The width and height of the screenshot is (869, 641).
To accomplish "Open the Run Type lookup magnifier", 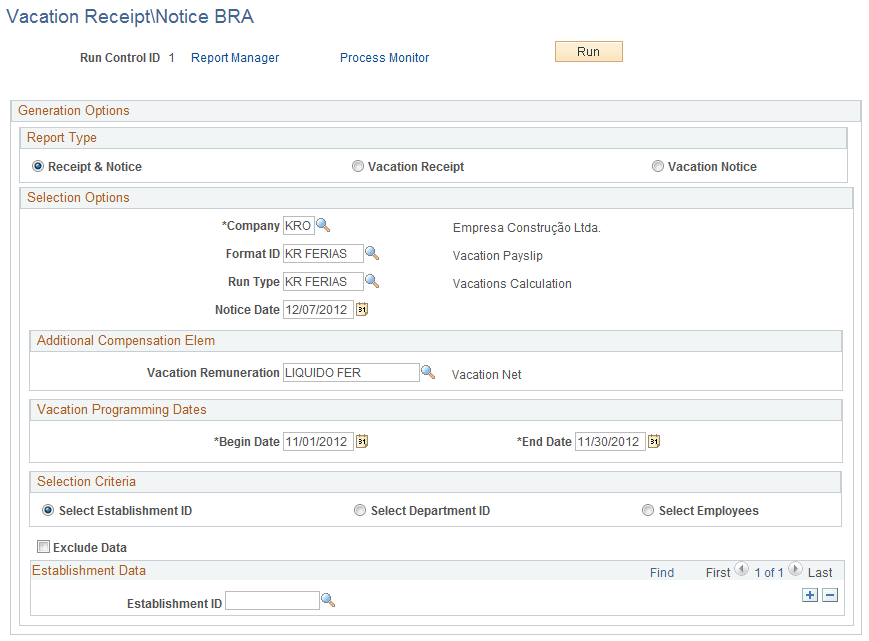I will point(372,282).
